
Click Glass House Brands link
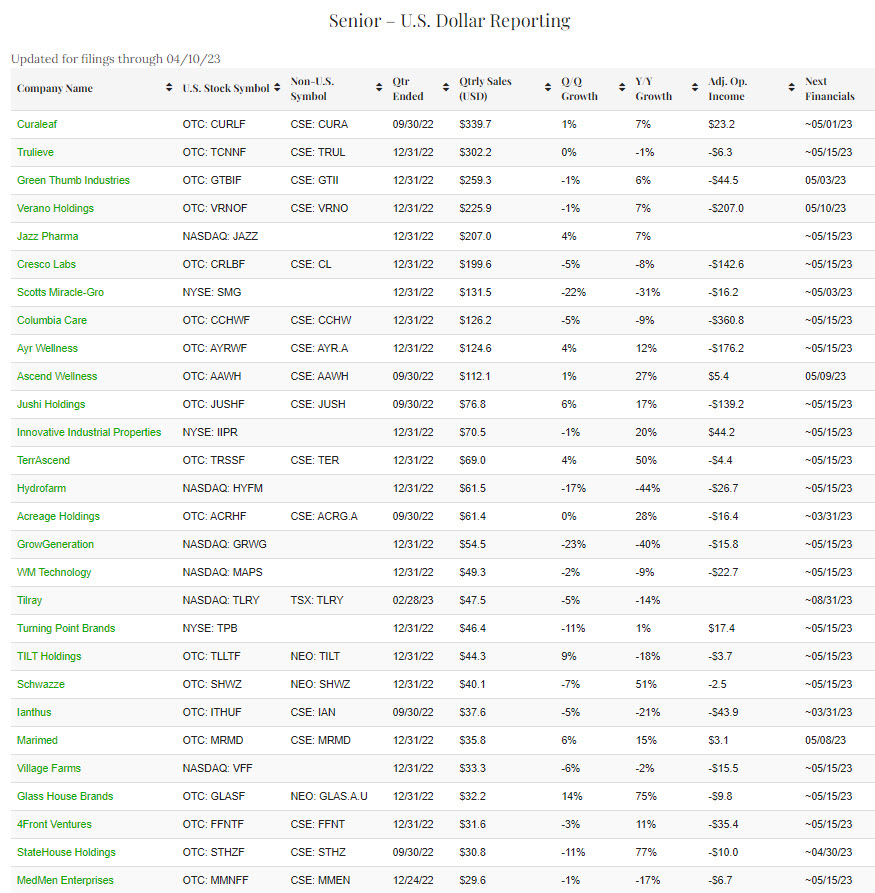[65, 796]
